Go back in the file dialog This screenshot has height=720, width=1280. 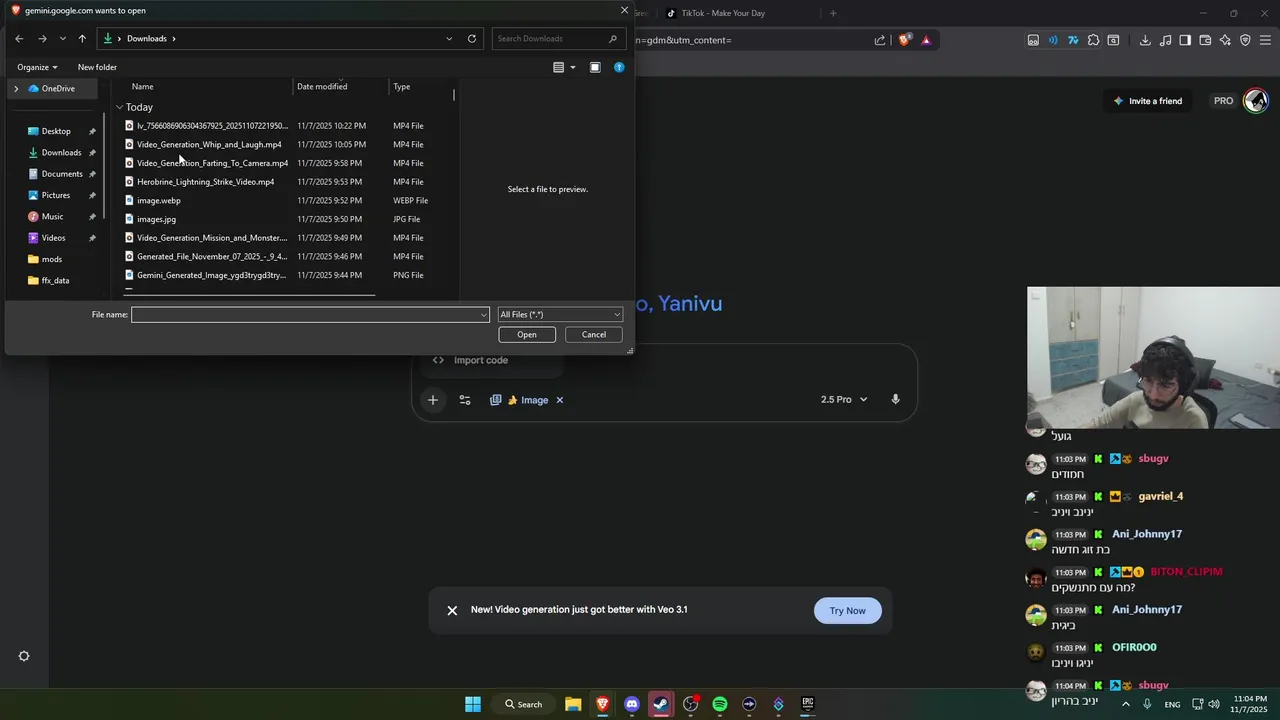[x=19, y=39]
